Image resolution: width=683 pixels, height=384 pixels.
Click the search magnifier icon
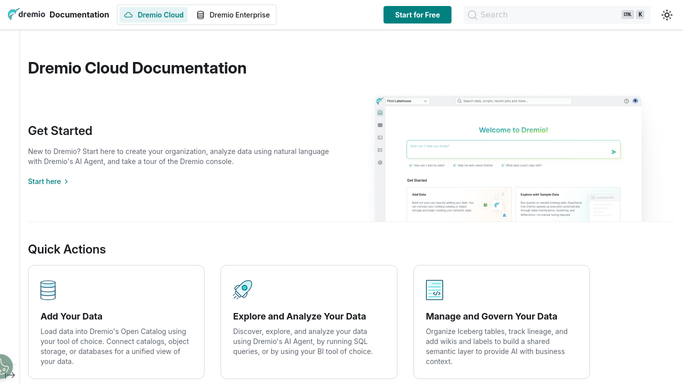tap(472, 15)
